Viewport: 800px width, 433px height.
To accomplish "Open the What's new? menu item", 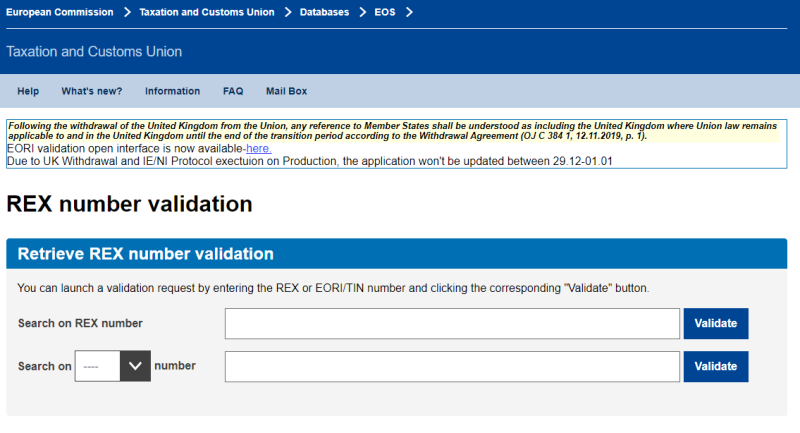I will tap(92, 91).
